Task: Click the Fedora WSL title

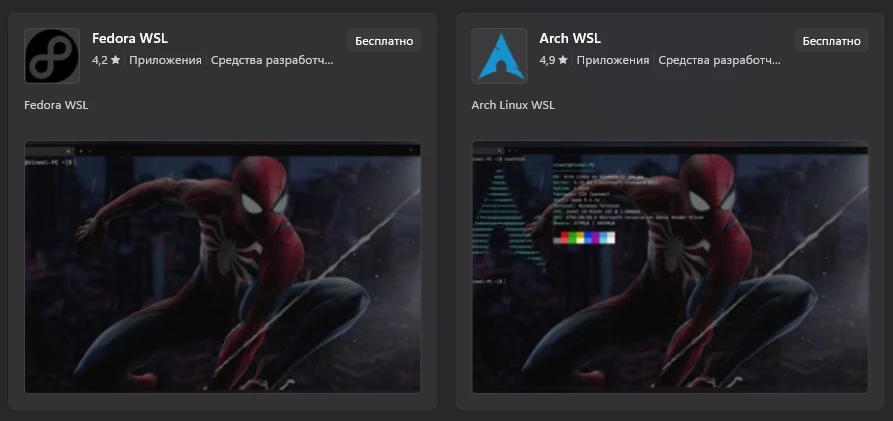Action: tap(130, 39)
